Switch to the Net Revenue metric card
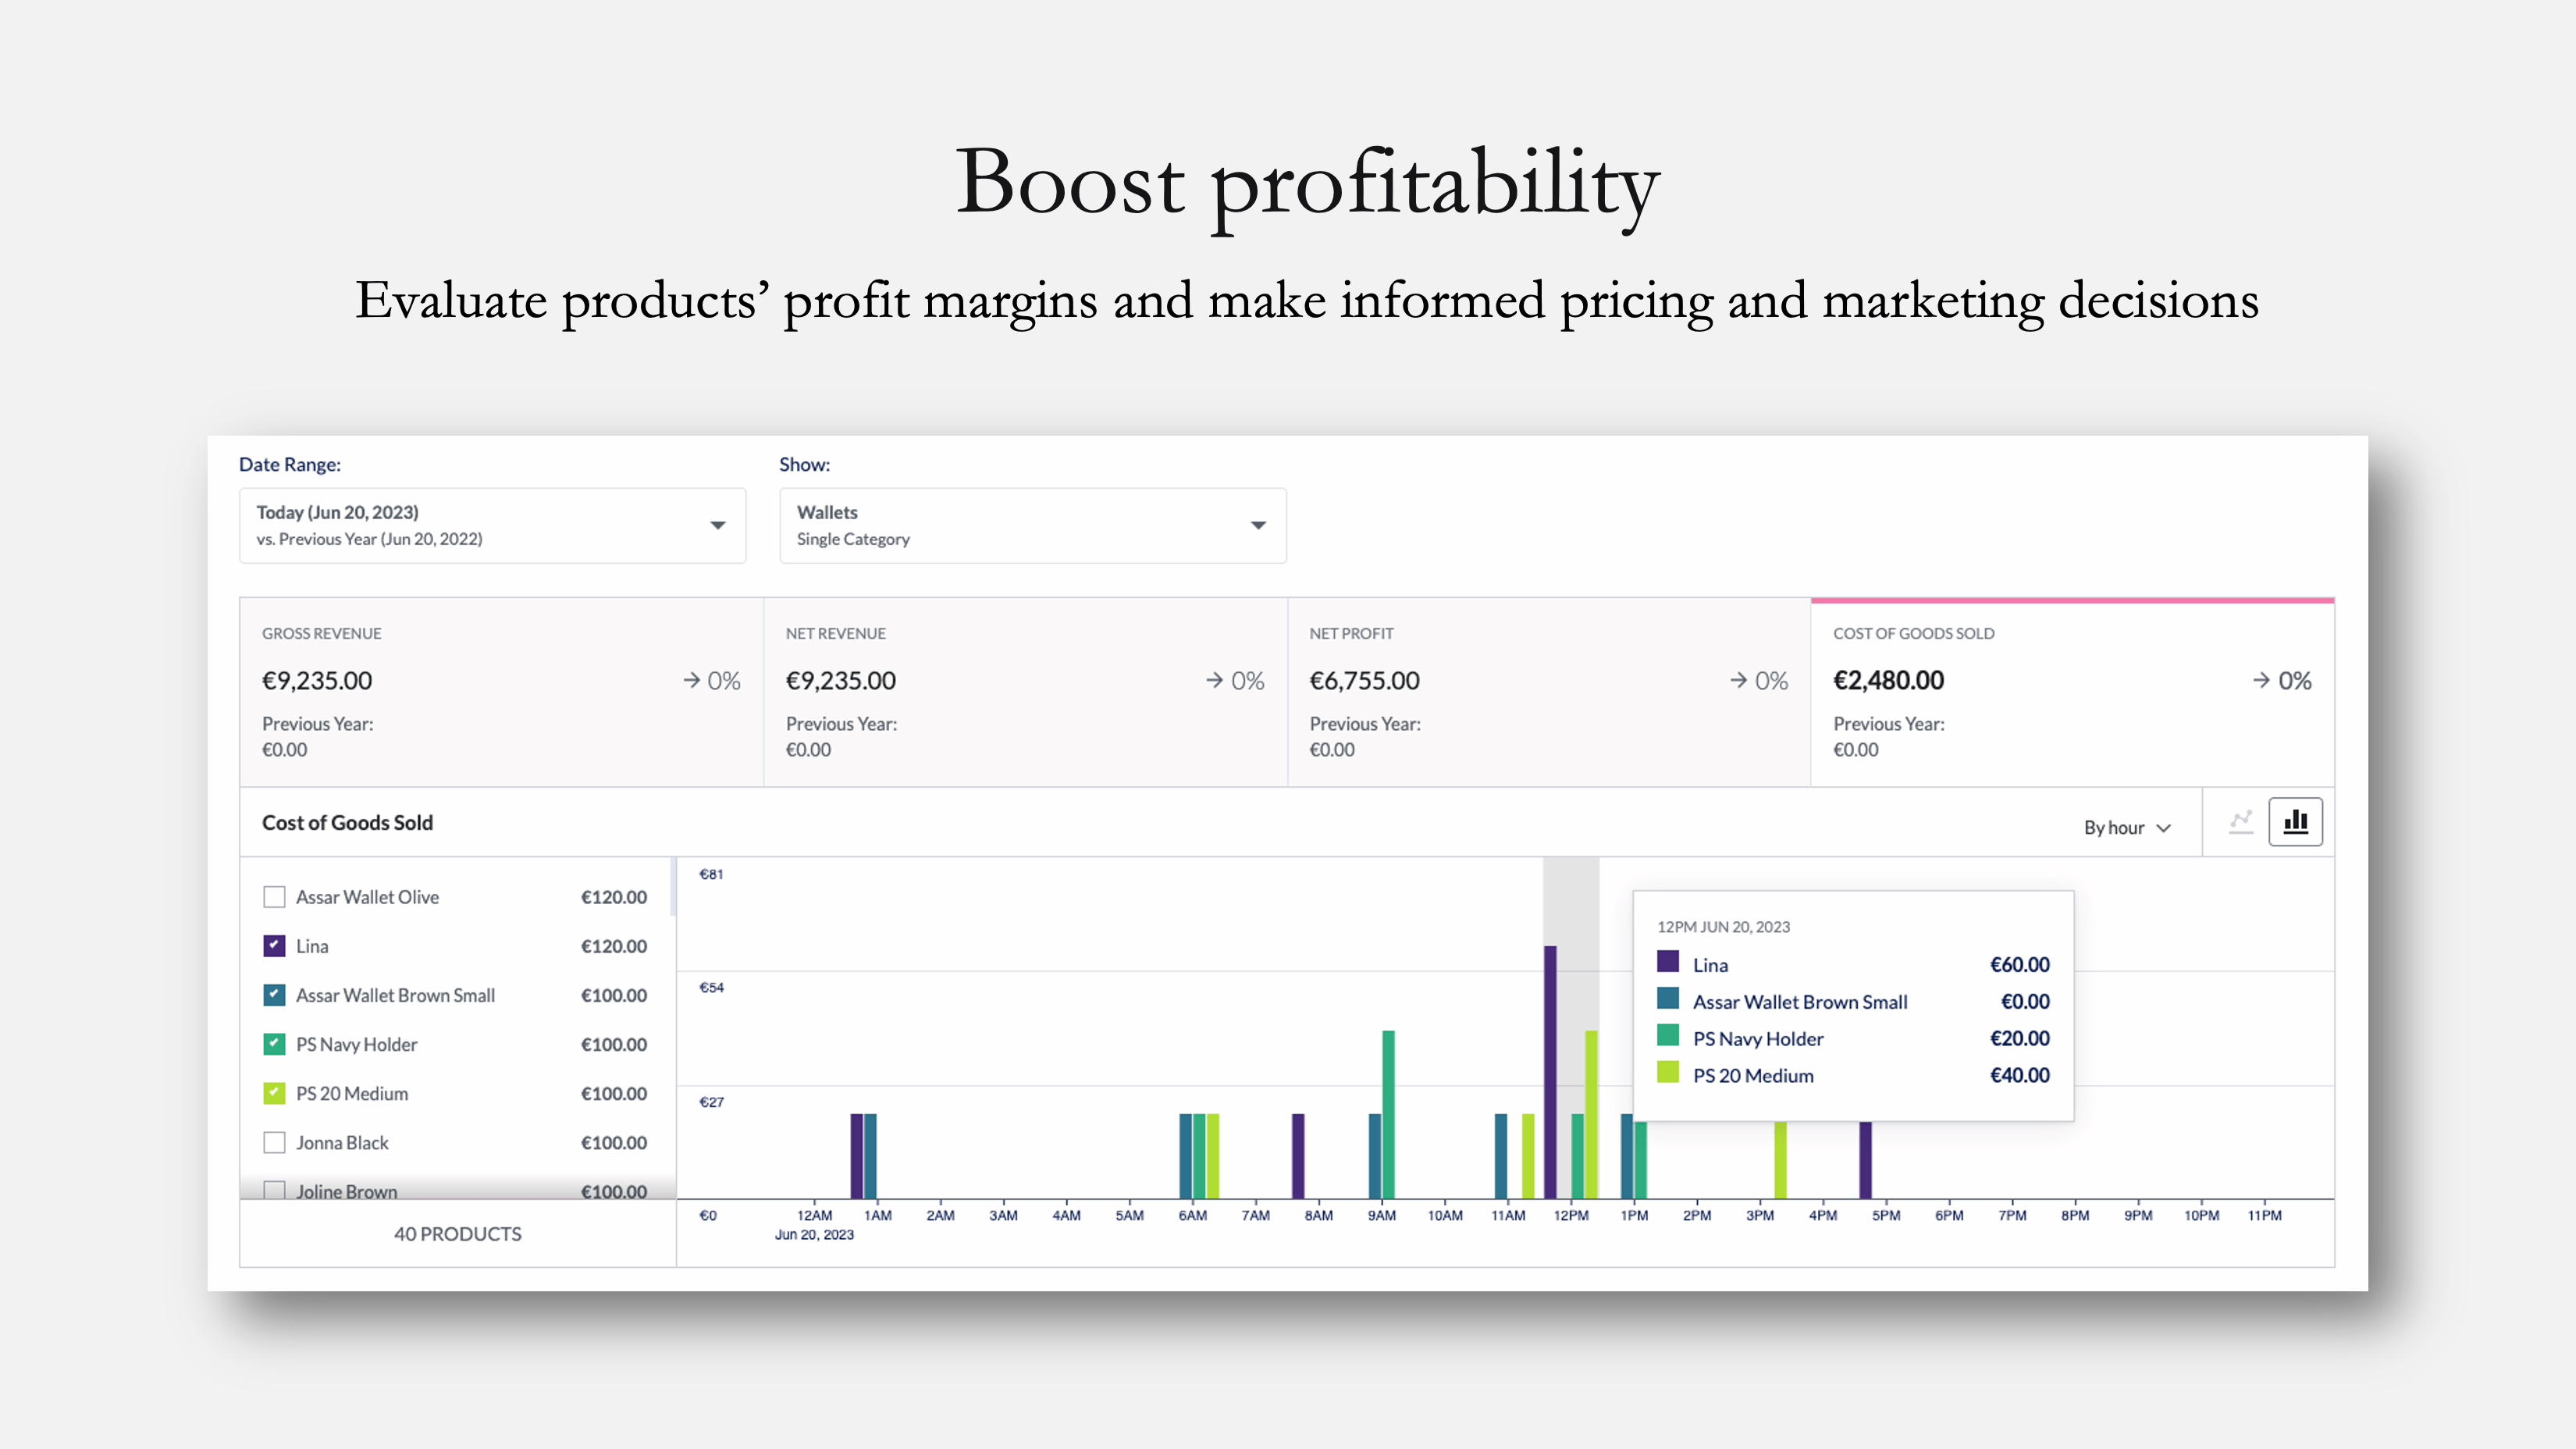This screenshot has height=1449, width=2576. coord(1024,690)
